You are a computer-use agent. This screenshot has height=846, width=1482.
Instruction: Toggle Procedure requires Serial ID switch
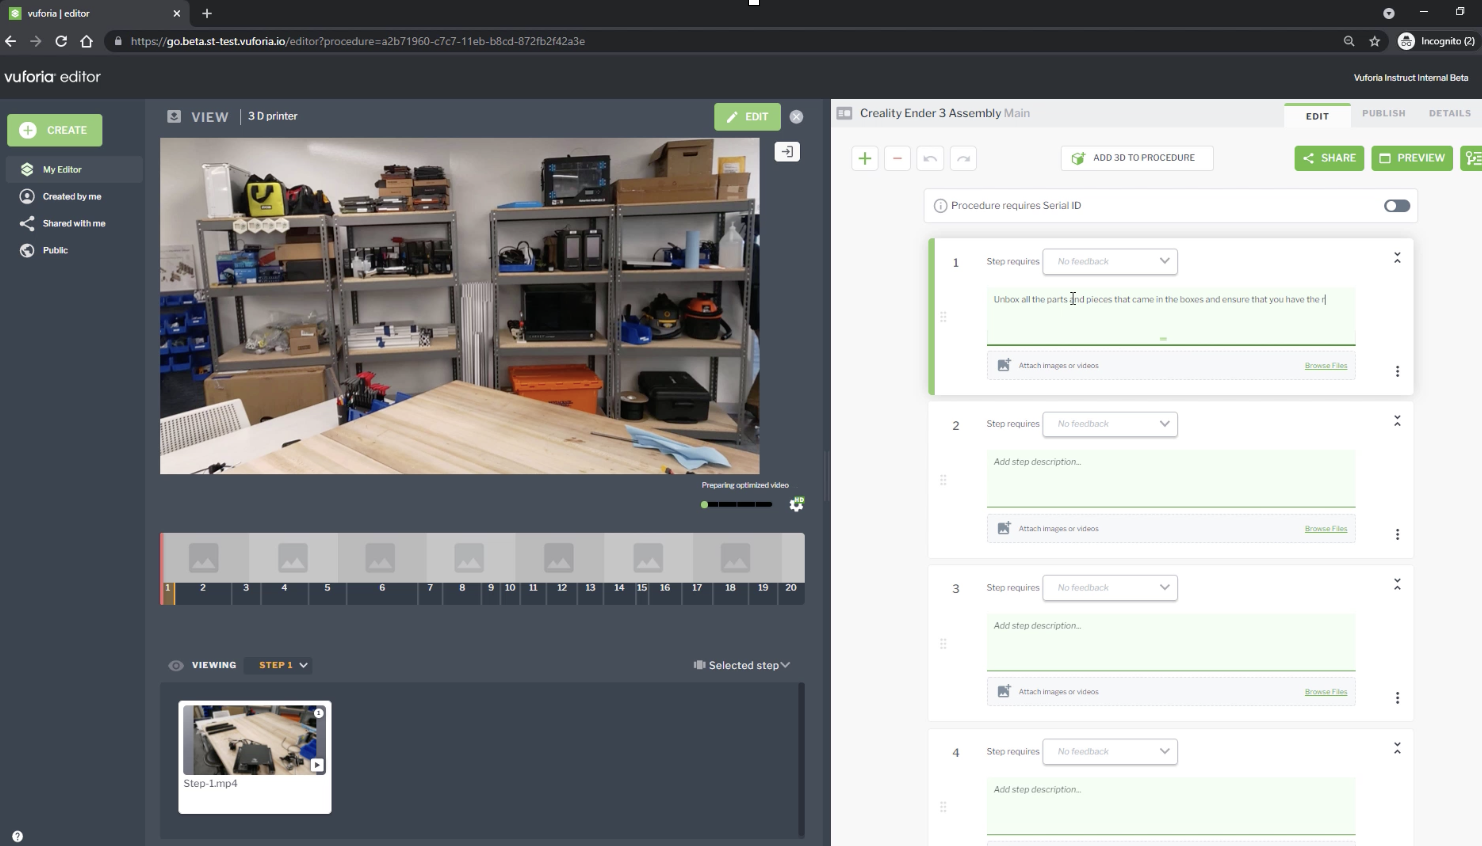[1396, 206]
